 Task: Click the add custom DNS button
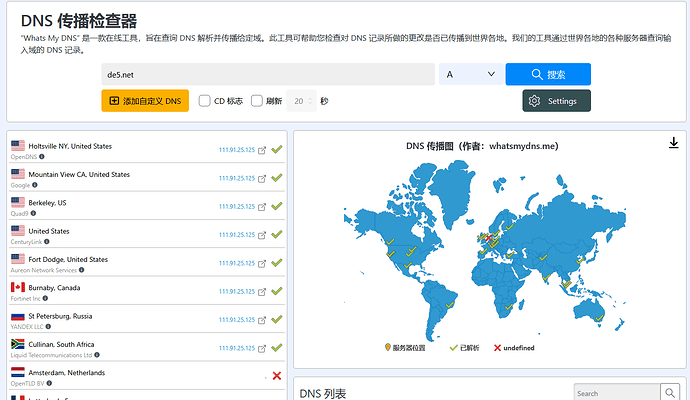(145, 101)
